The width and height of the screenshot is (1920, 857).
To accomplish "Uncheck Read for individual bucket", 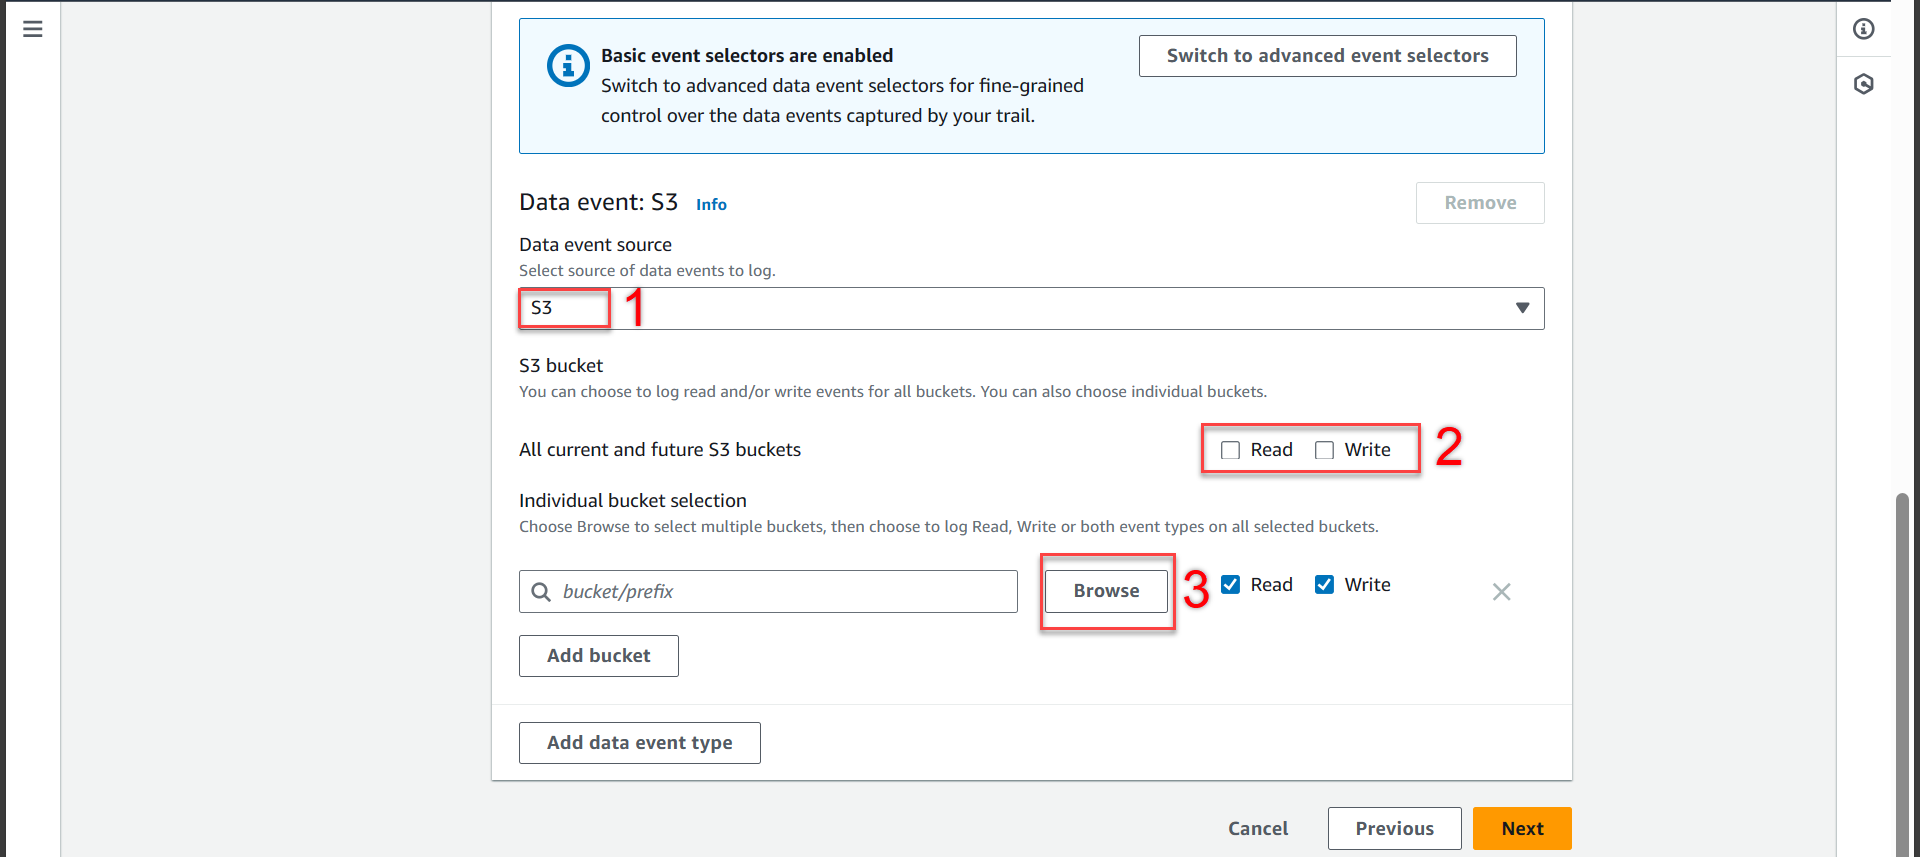I will (x=1231, y=585).
